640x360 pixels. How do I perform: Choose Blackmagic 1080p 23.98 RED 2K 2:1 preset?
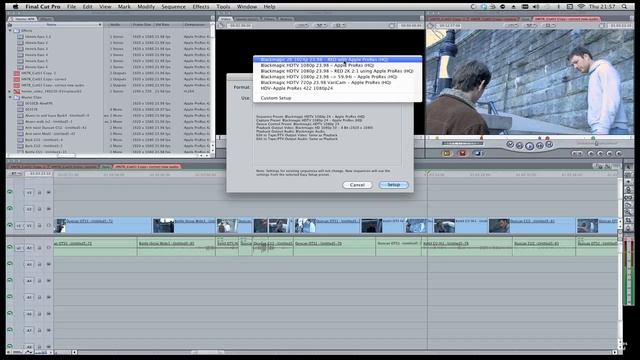[337, 71]
